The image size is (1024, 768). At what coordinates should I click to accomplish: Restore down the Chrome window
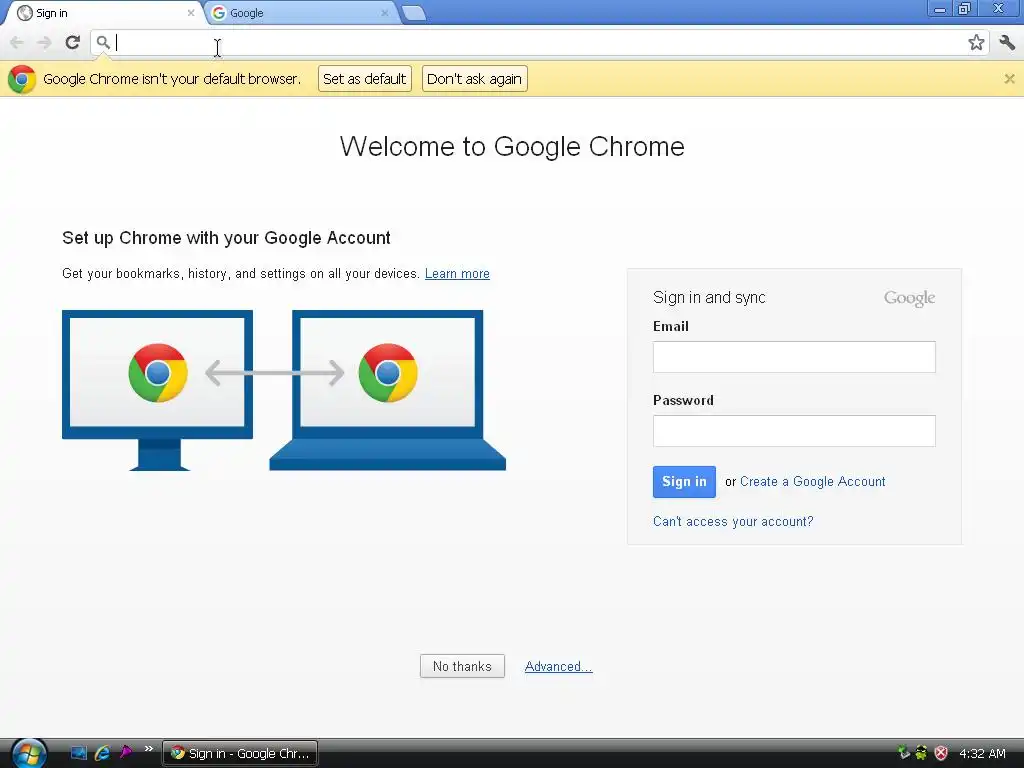coord(964,9)
